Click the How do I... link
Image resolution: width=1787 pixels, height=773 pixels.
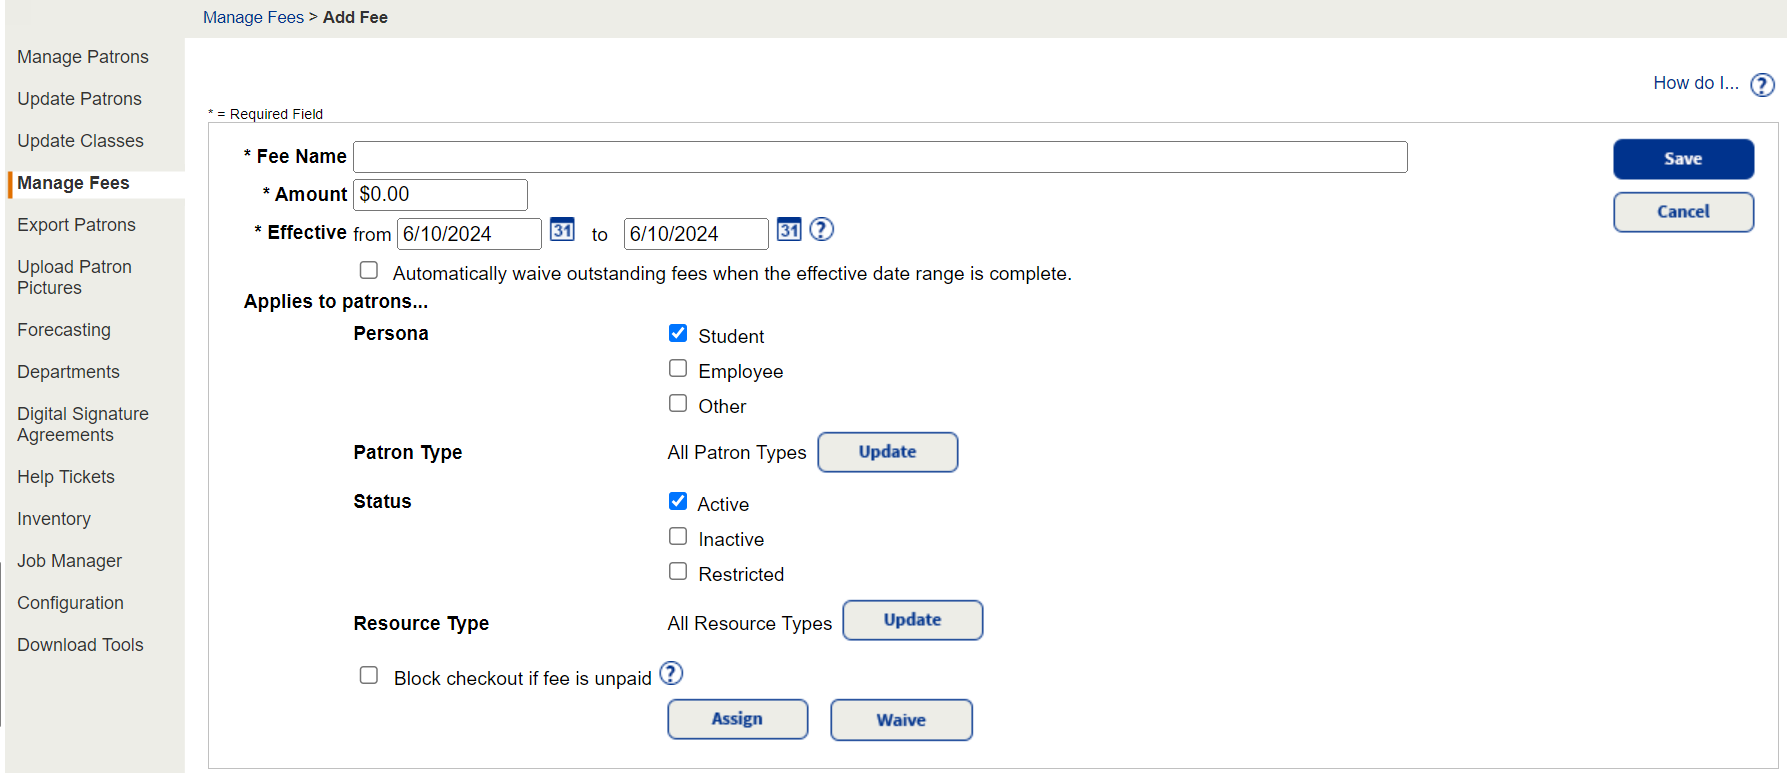(x=1696, y=83)
